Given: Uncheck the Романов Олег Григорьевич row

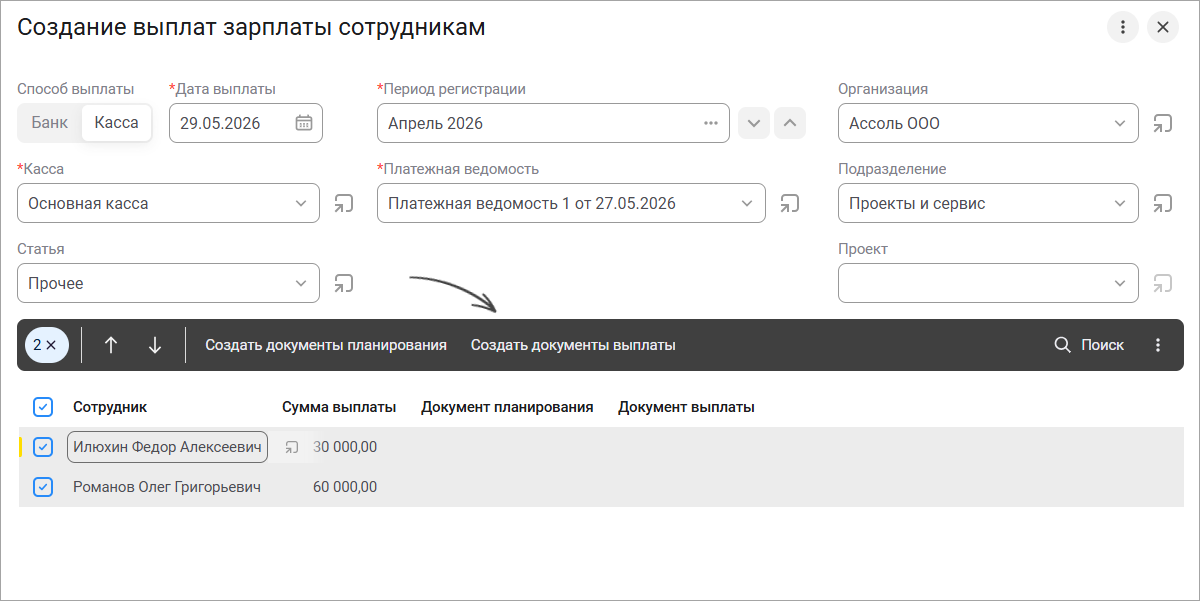Looking at the screenshot, I should [43, 487].
